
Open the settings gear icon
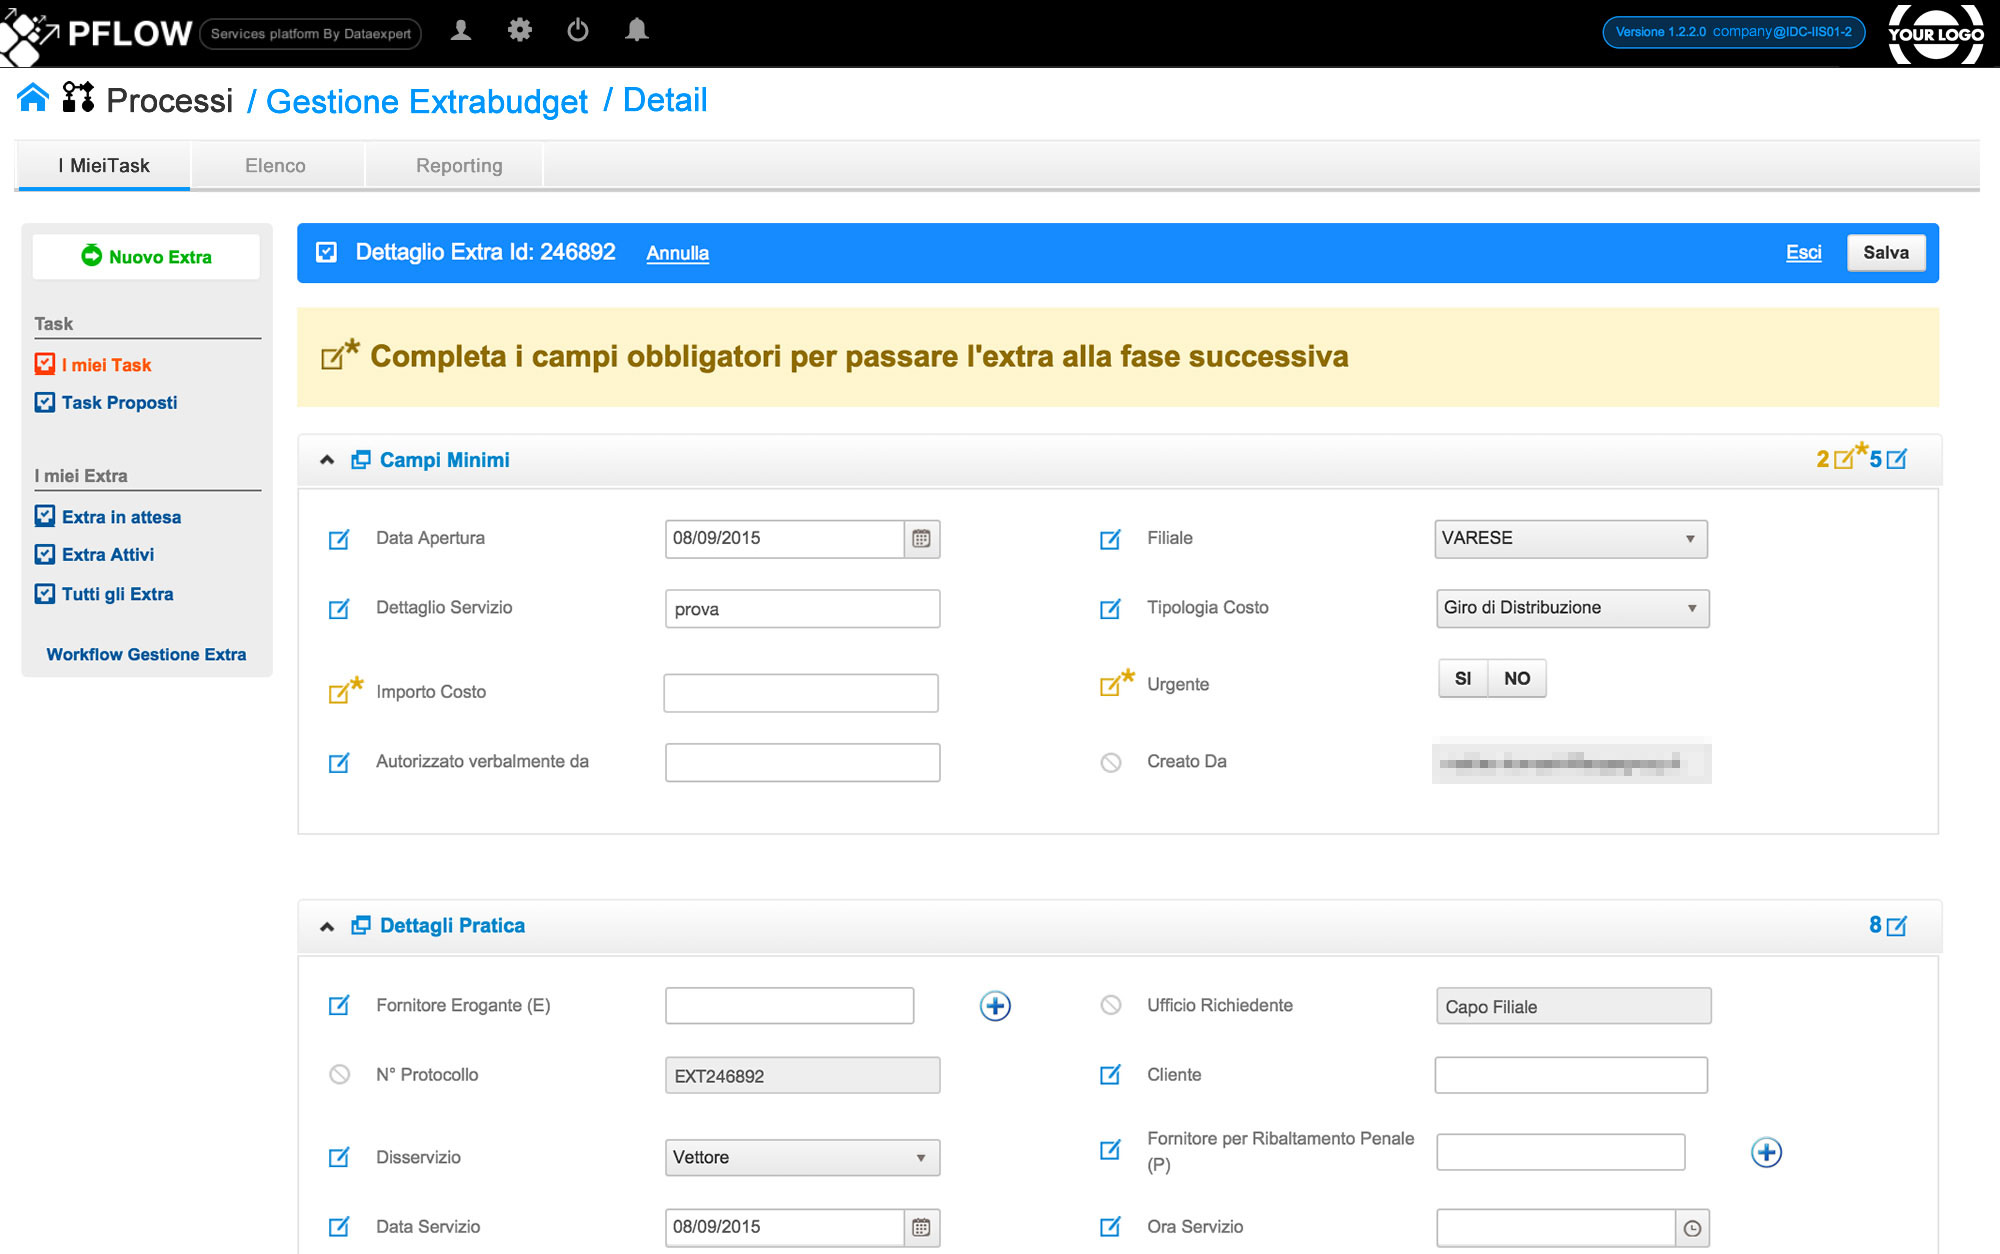point(519,31)
